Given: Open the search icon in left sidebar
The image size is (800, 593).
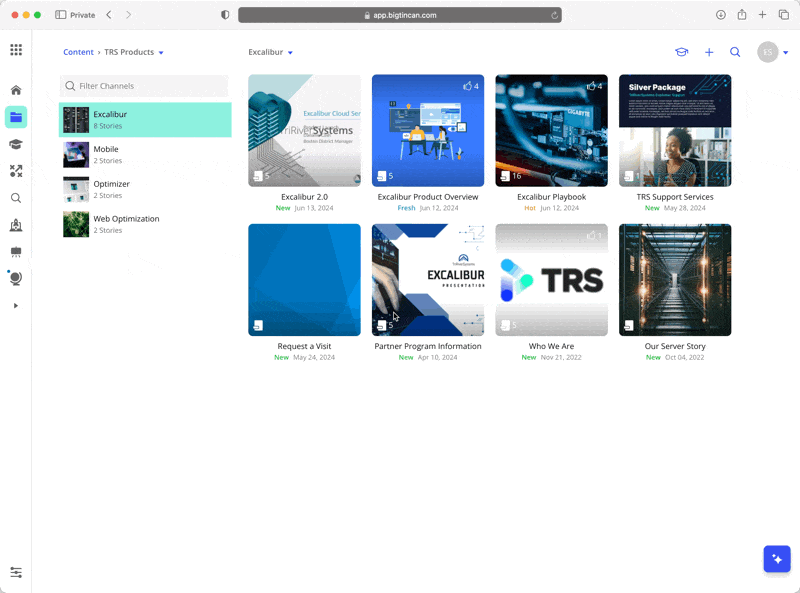Looking at the screenshot, I should point(16,198).
